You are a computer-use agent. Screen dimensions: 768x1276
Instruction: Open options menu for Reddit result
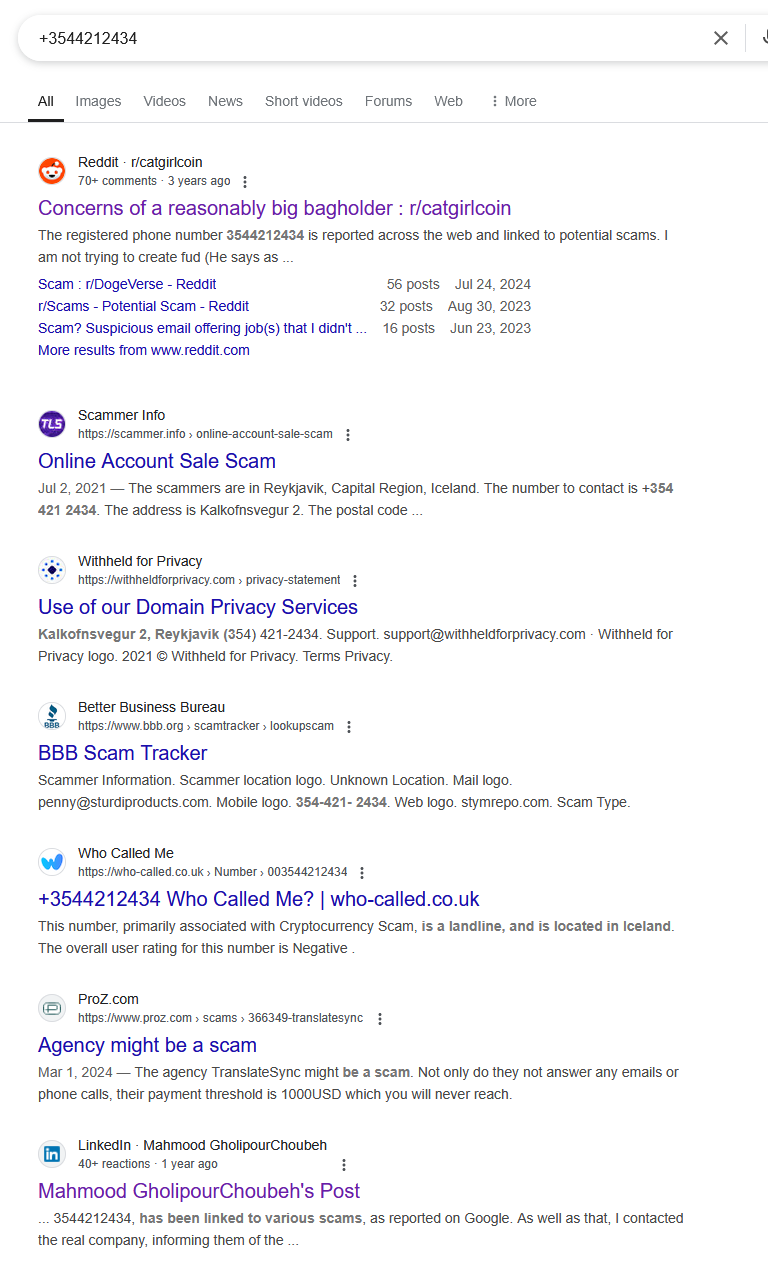point(245,182)
